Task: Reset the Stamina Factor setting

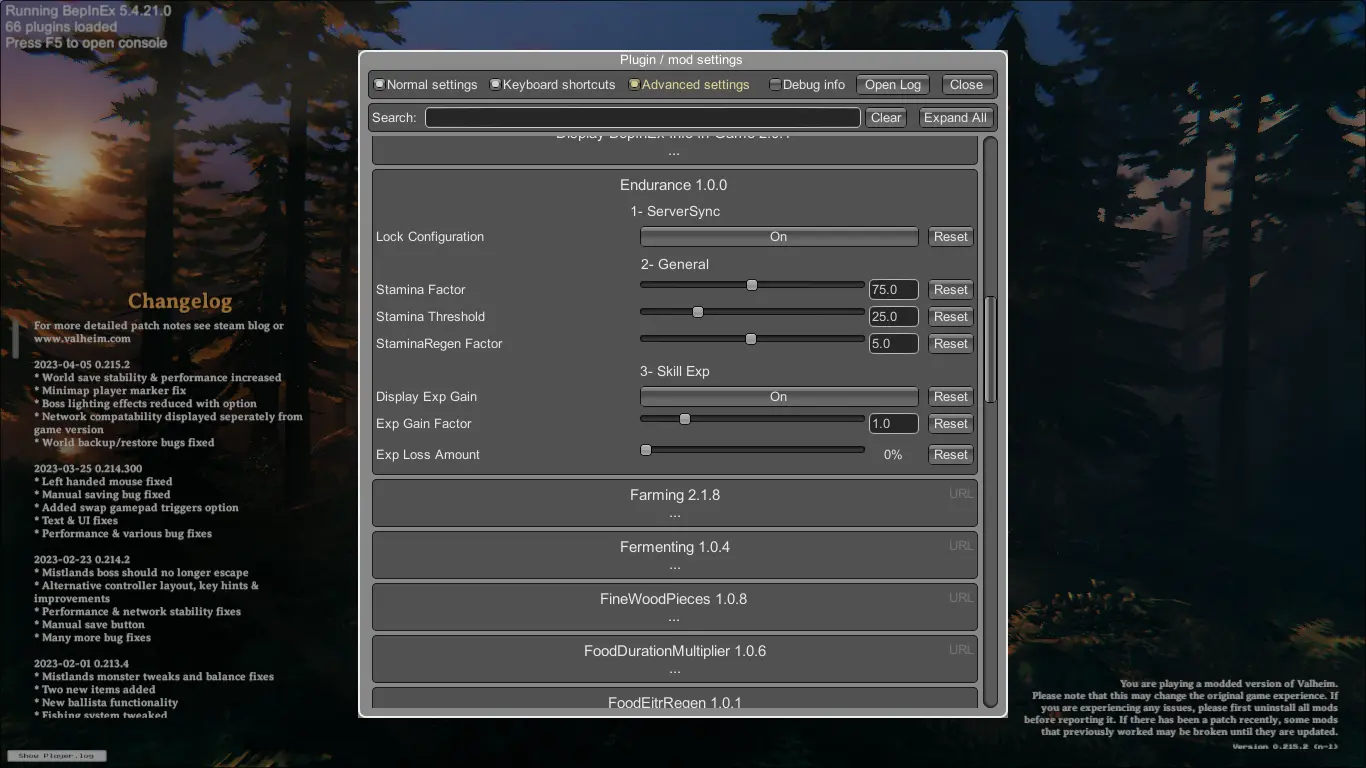Action: tap(951, 290)
